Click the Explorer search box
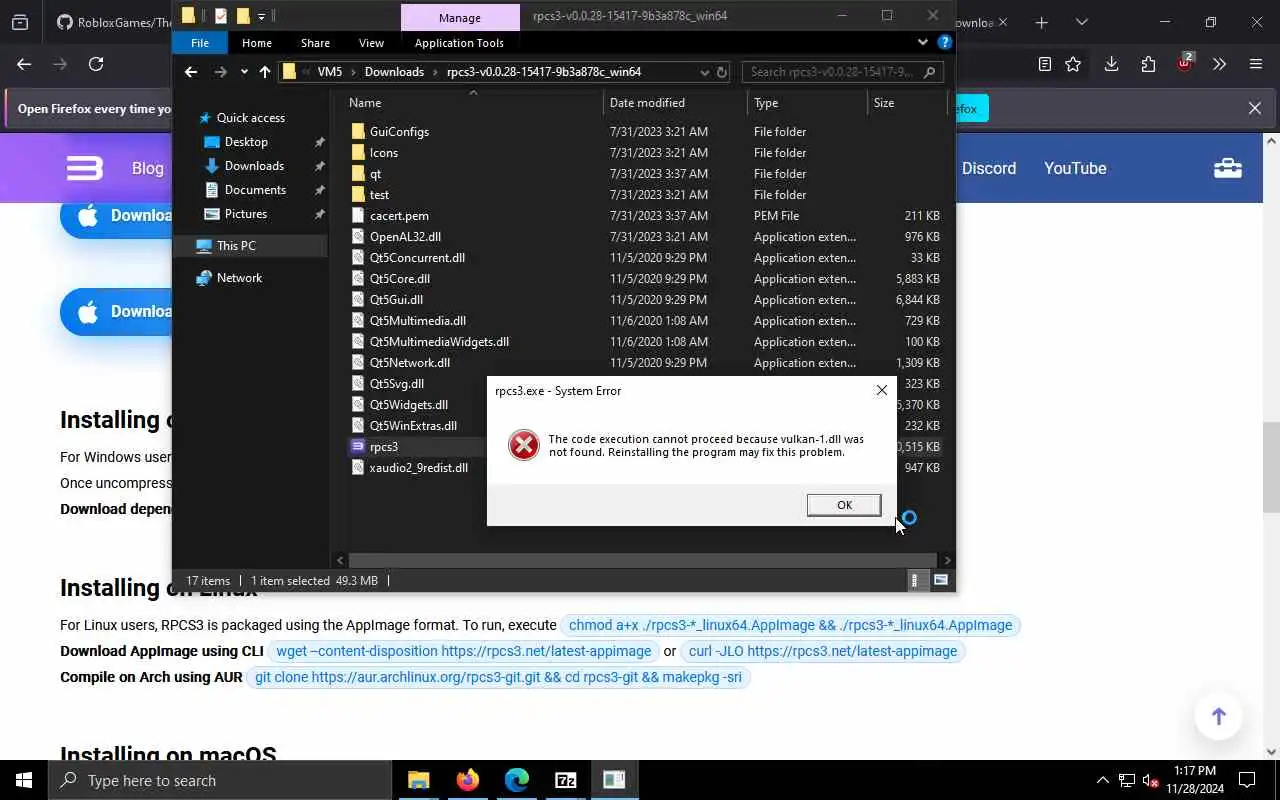The height and width of the screenshot is (800, 1280). point(844,72)
